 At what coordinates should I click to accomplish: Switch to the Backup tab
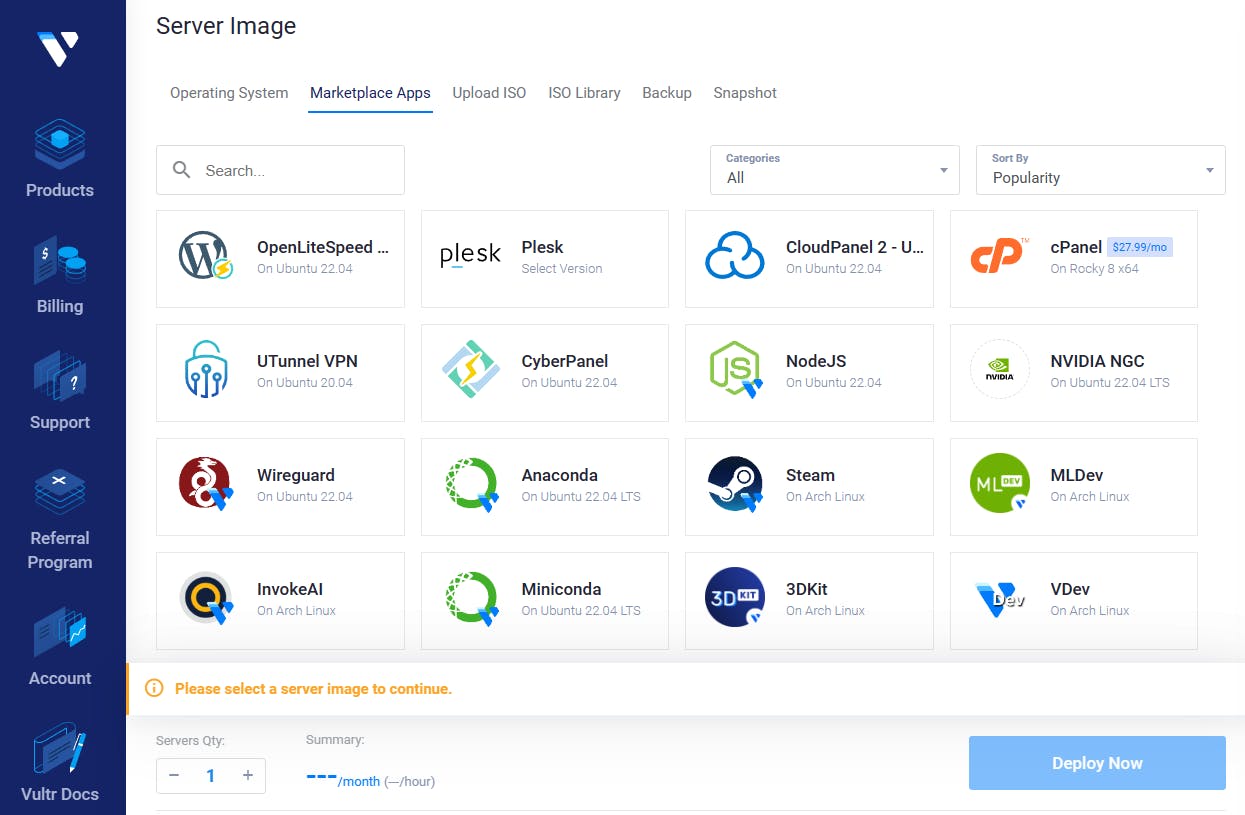tap(667, 93)
